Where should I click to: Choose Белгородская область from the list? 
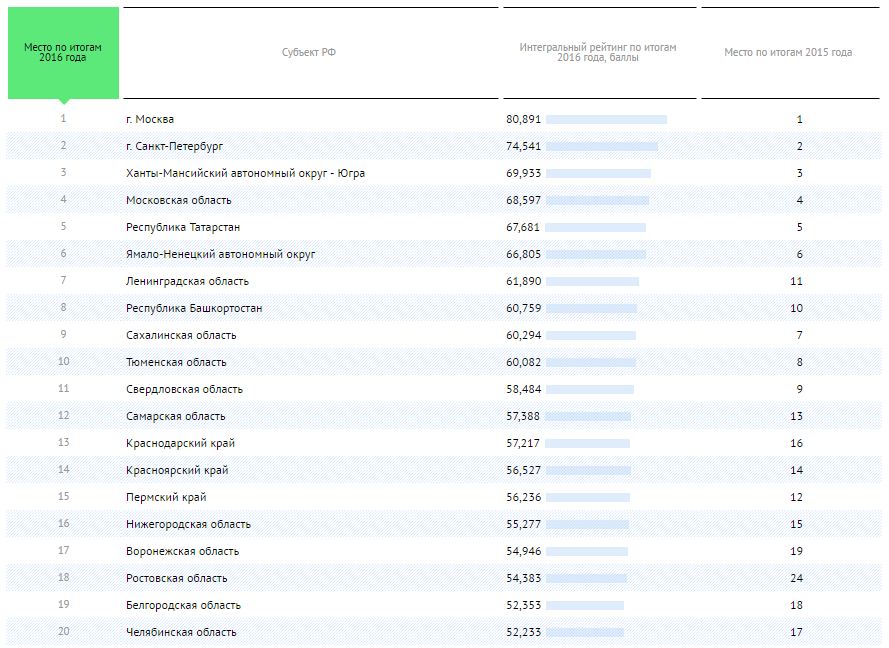click(x=183, y=606)
